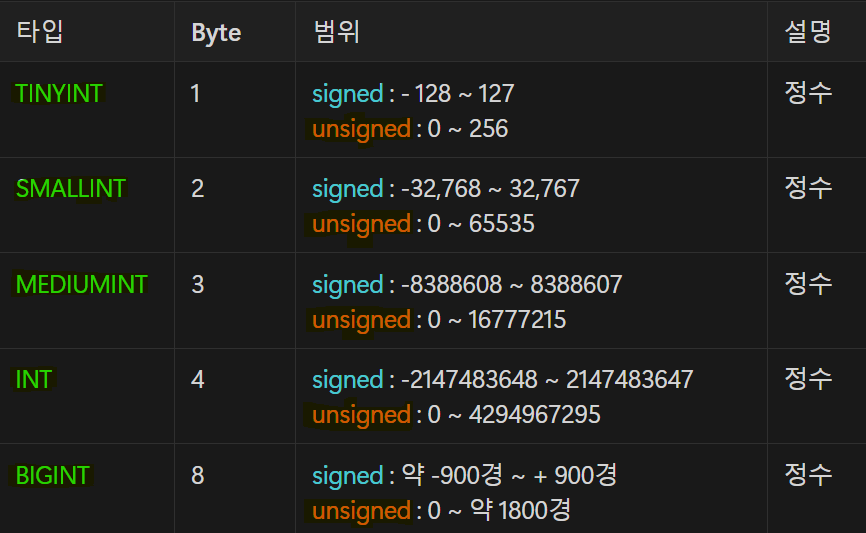The image size is (866, 533).
Task: Click unsigned range 0 ~ 65535
Action: [480, 224]
